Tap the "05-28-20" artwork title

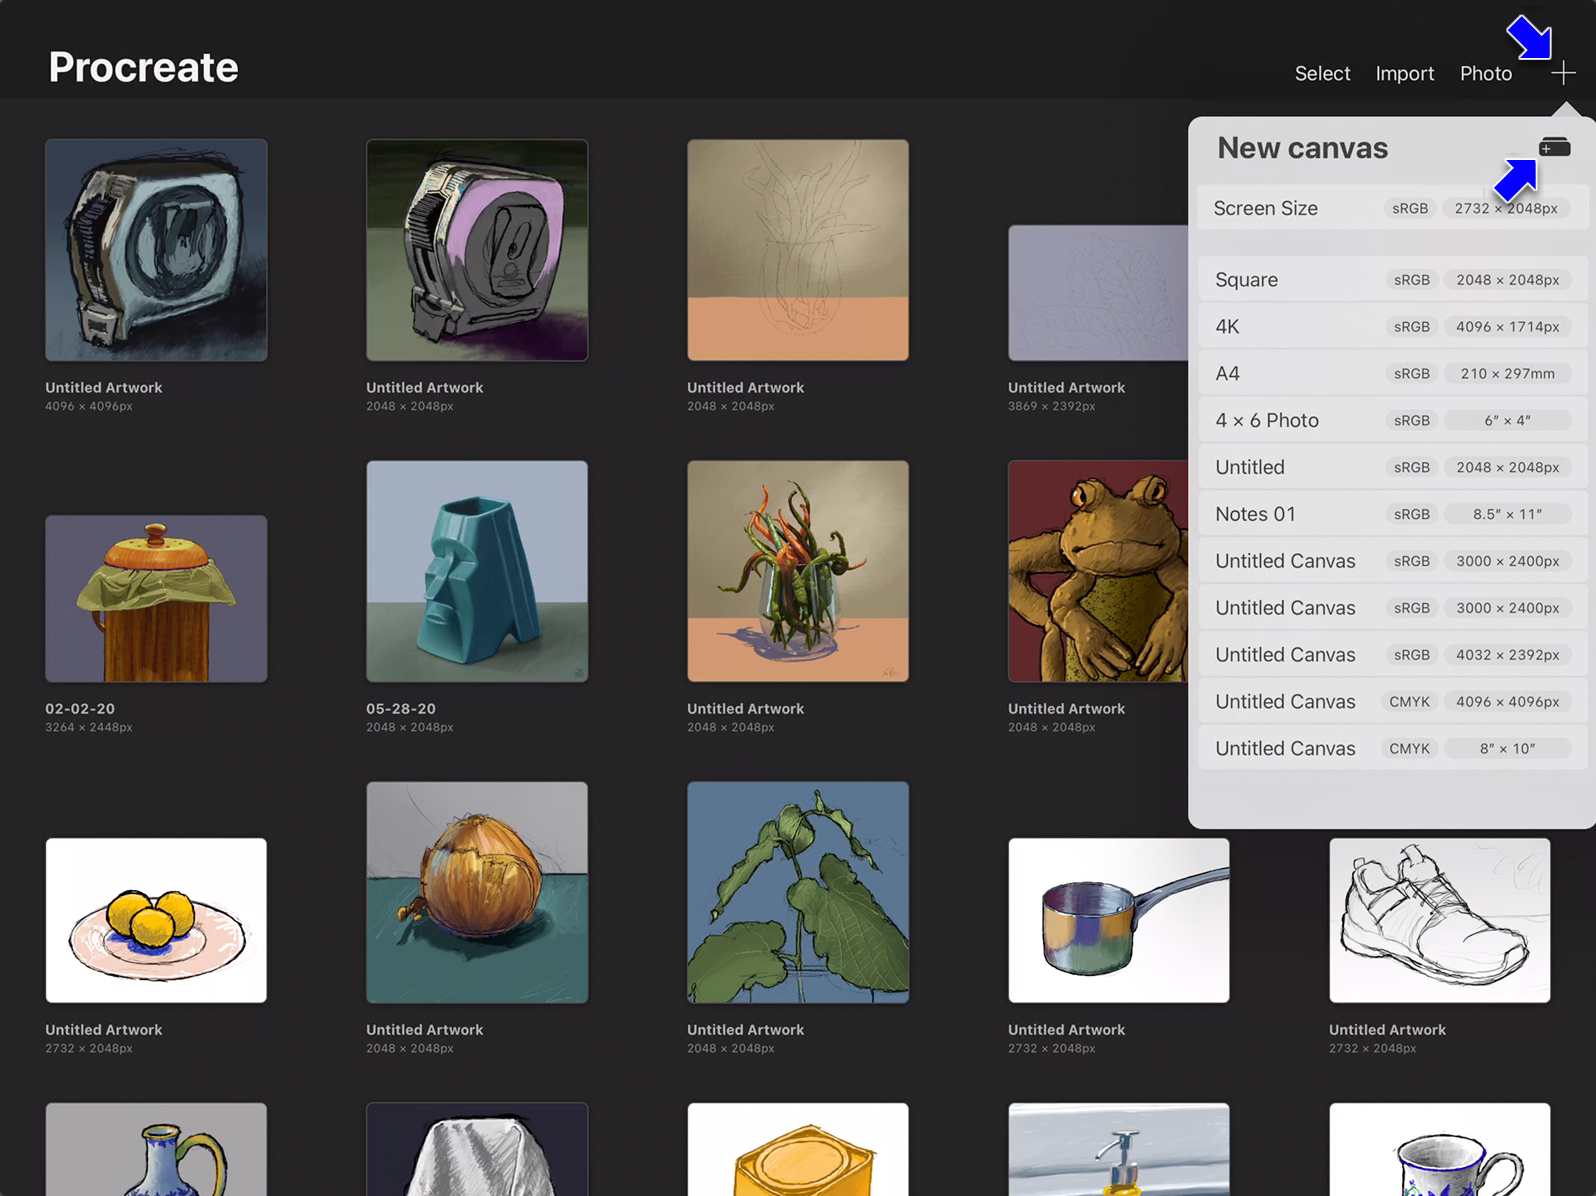click(x=401, y=709)
